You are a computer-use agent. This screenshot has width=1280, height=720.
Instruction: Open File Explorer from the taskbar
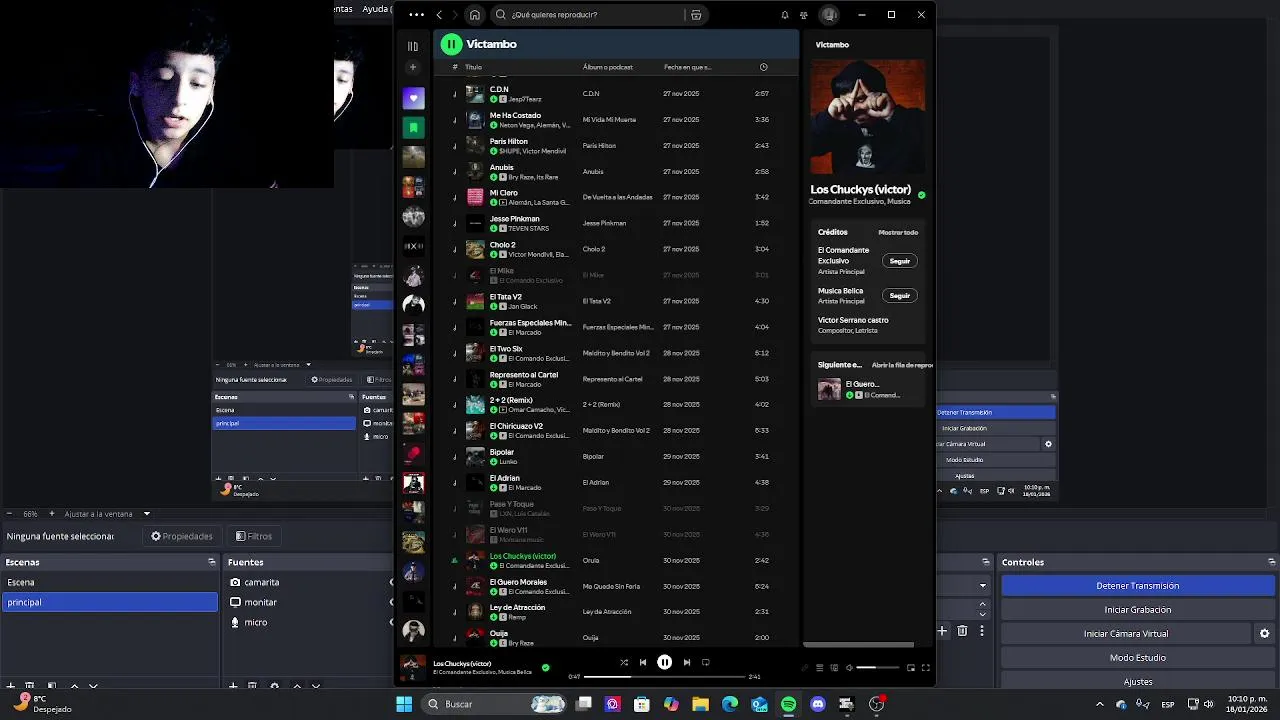click(701, 704)
